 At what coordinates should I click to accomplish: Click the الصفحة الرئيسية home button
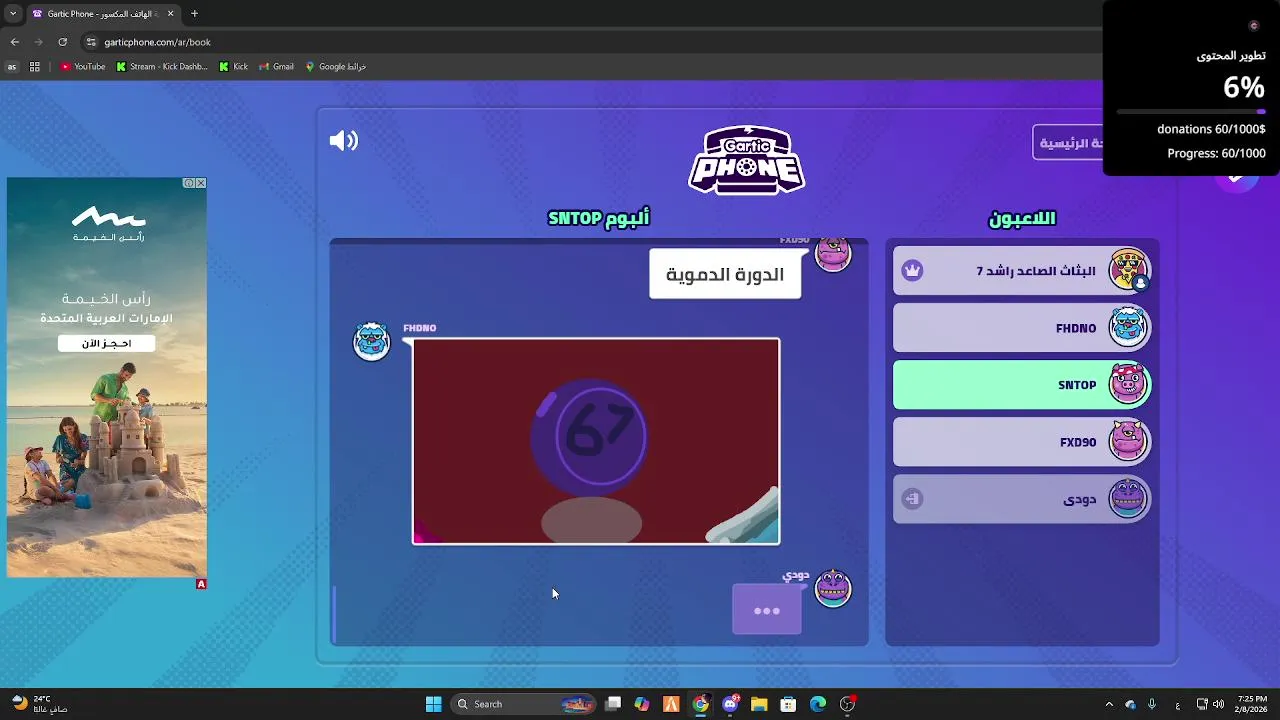tap(1068, 143)
